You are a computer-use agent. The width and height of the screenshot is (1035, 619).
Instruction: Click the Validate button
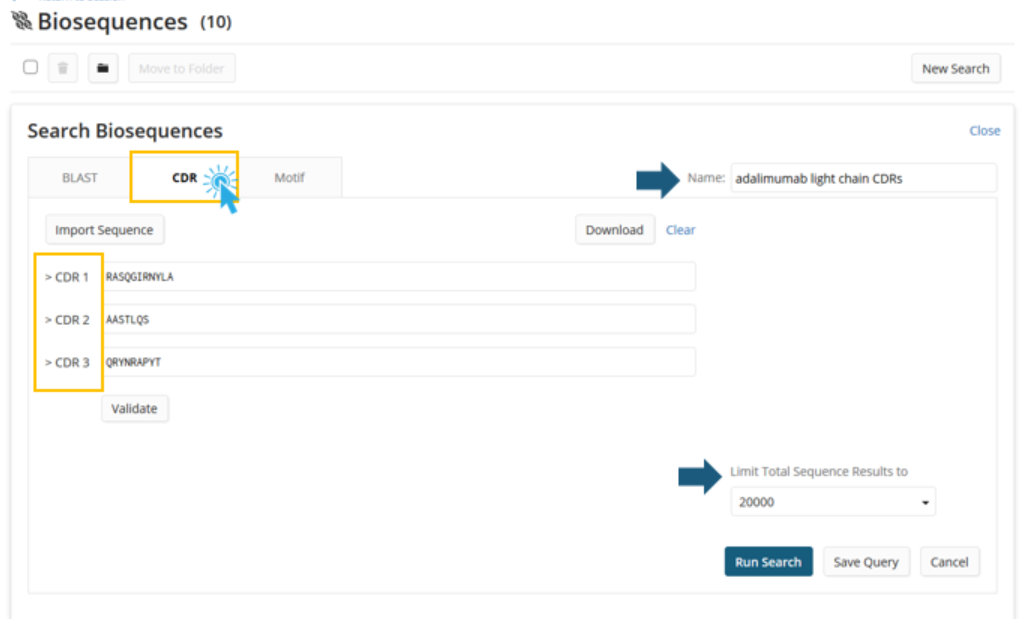pyautogui.click(x=135, y=408)
